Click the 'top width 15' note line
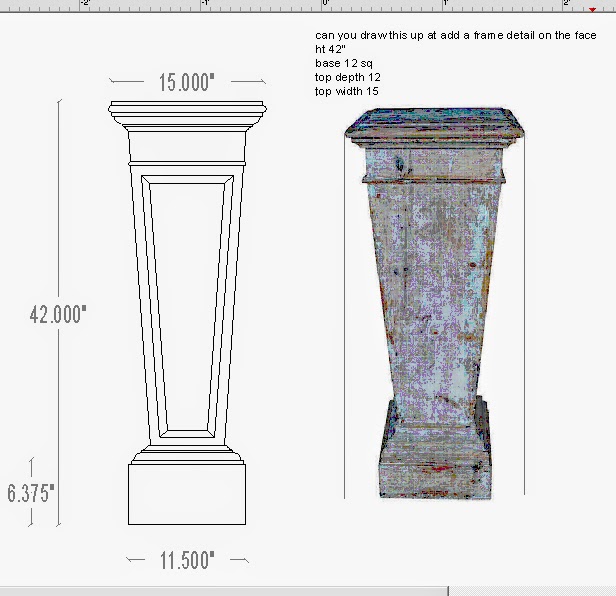 point(346,91)
